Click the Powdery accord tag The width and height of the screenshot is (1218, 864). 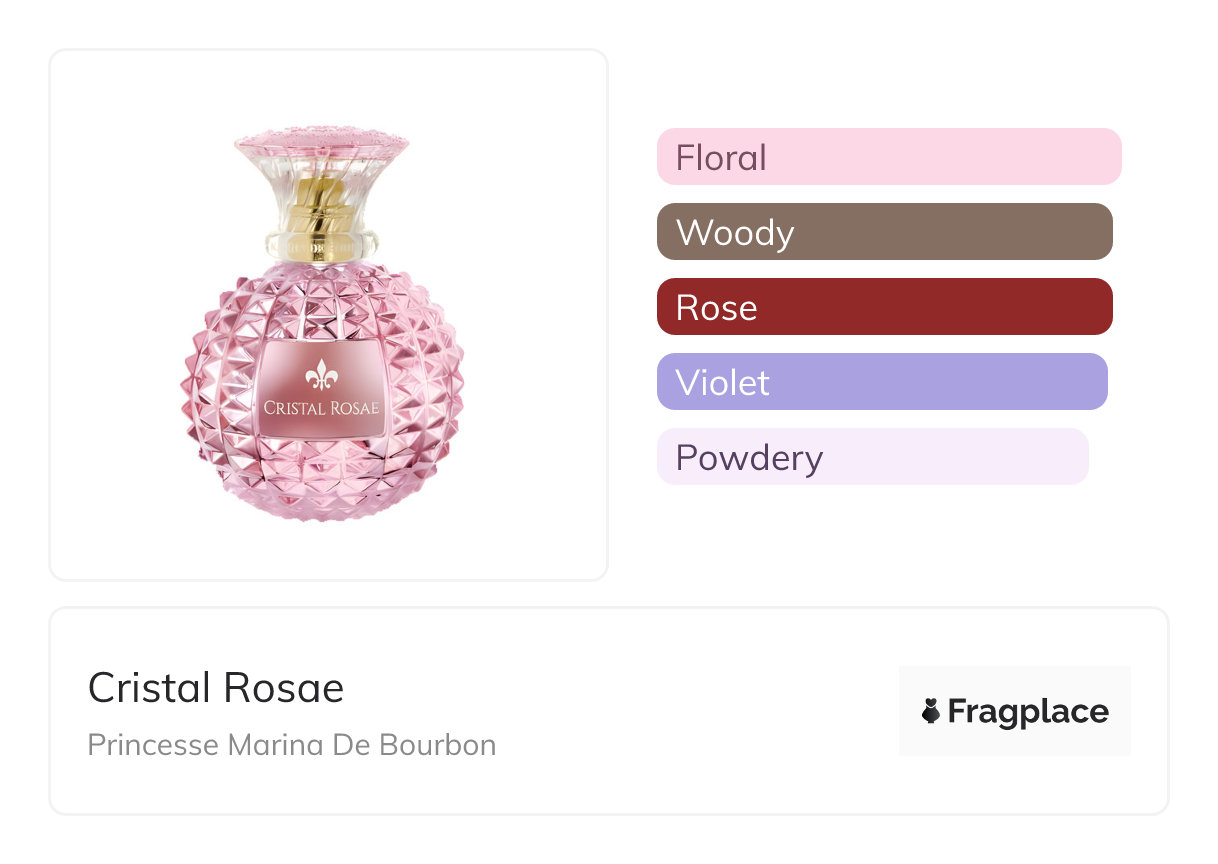pyautogui.click(x=872, y=457)
